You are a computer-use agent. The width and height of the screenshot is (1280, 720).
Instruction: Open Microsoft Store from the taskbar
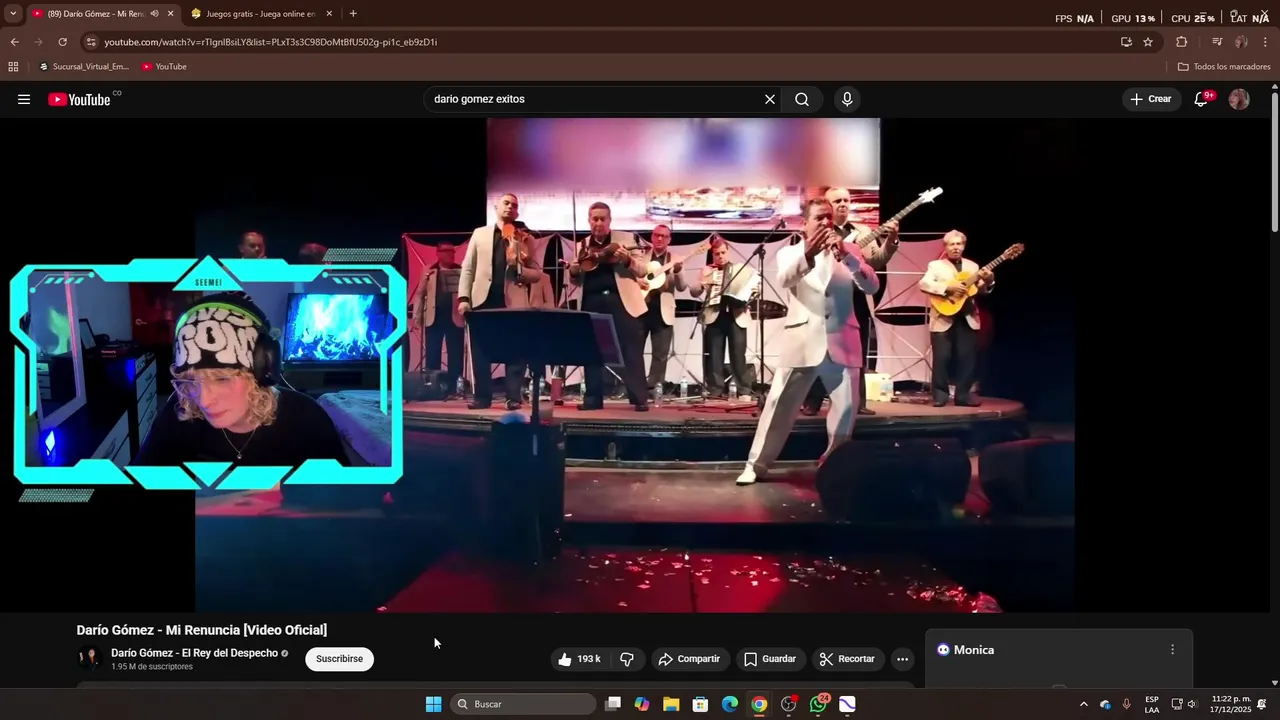coord(701,704)
